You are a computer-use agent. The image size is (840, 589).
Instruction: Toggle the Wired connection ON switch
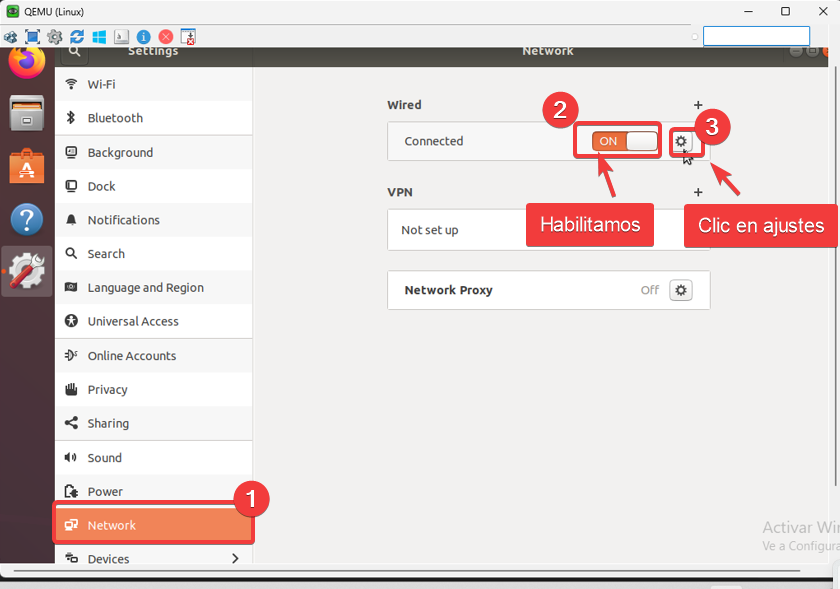[624, 141]
